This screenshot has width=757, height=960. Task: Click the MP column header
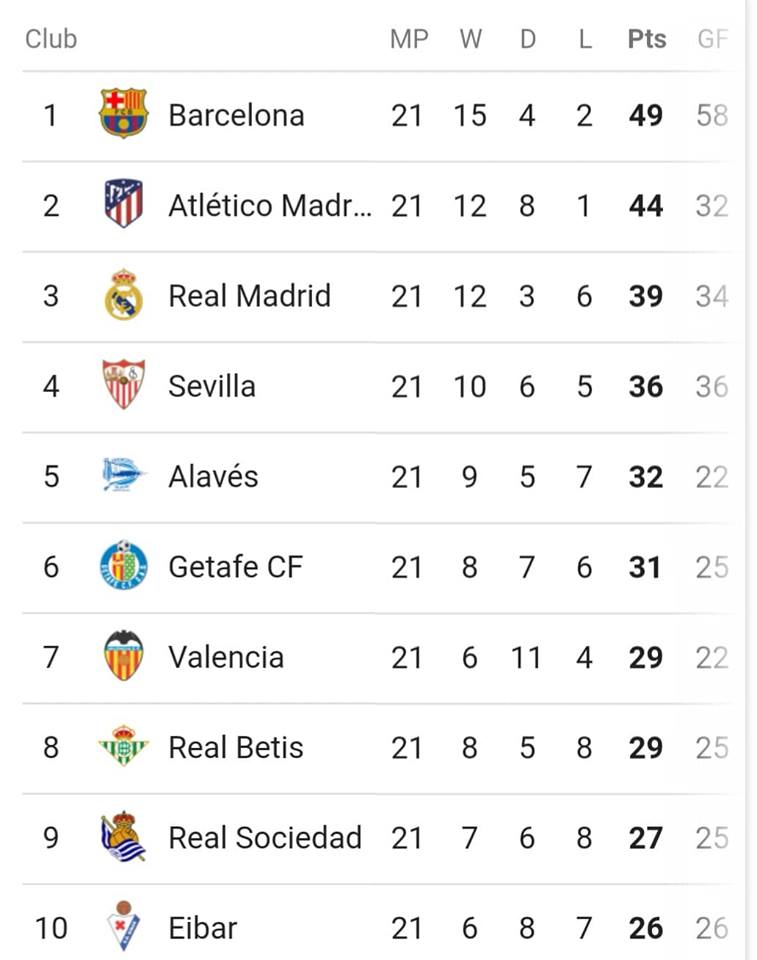pyautogui.click(x=409, y=39)
